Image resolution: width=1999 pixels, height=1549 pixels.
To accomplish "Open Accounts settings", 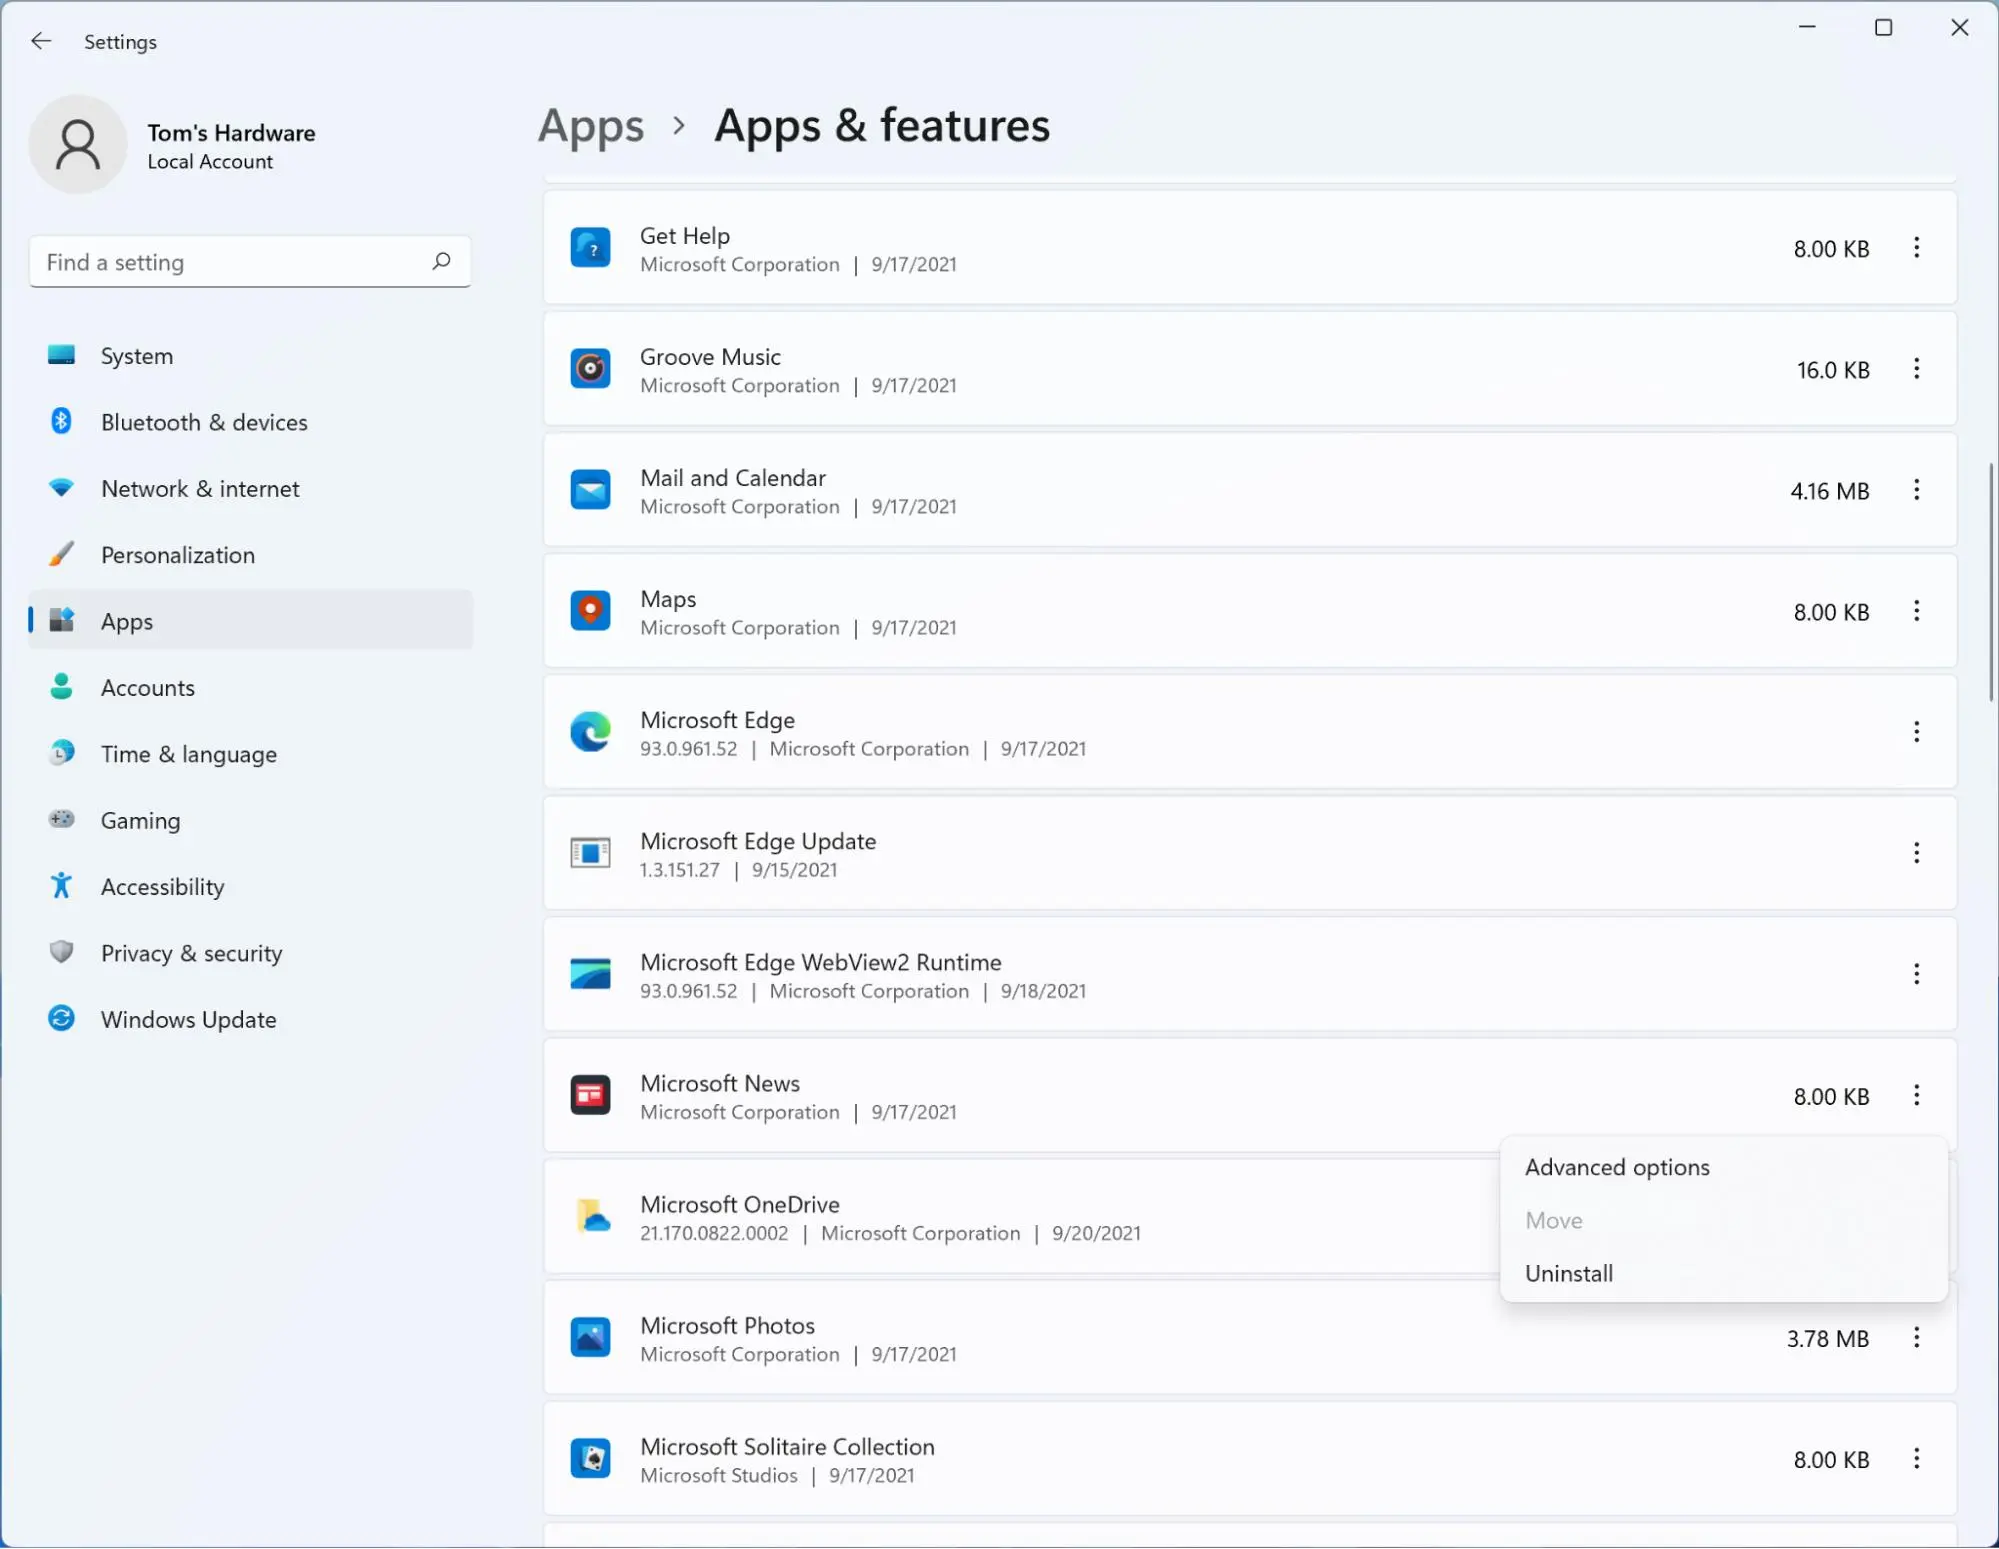I will click(x=250, y=688).
